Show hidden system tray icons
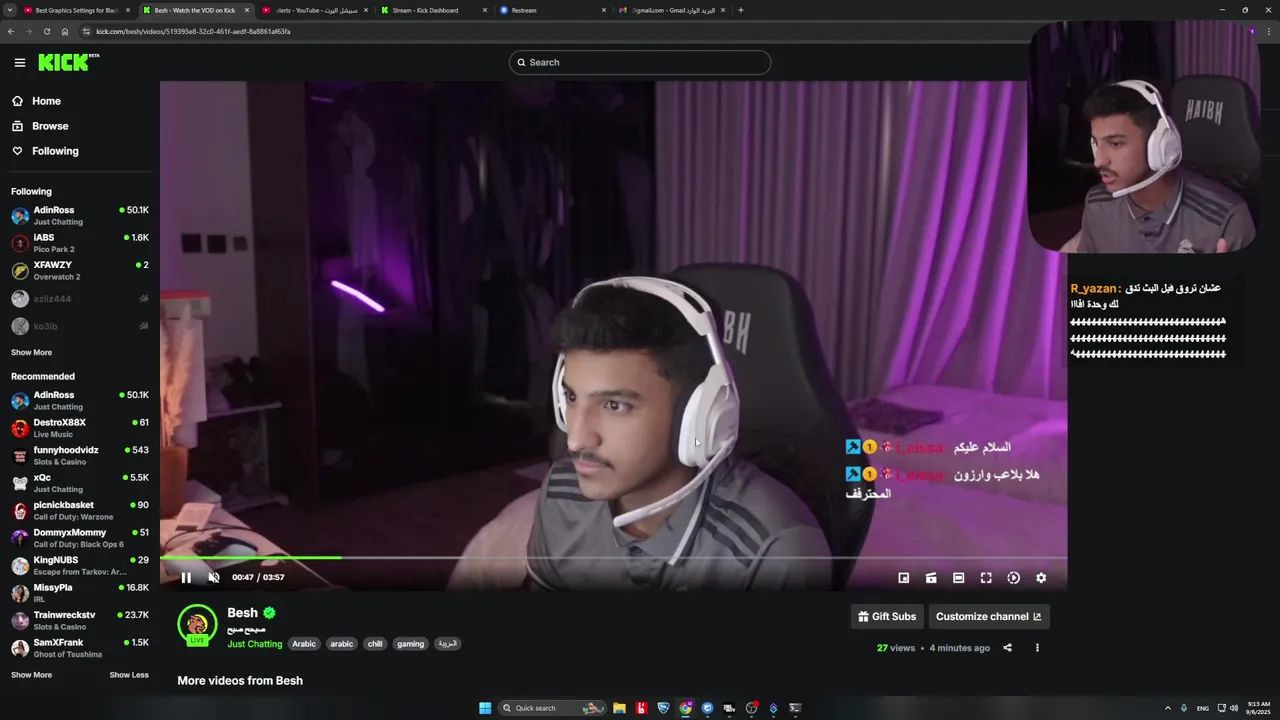Image resolution: width=1280 pixels, height=720 pixels. (1167, 708)
